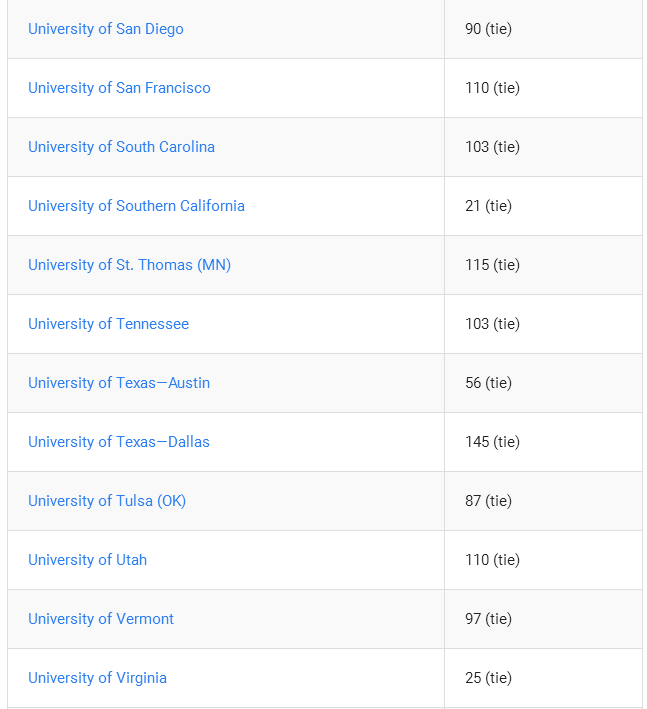Click the University of Virginia link
The height and width of the screenshot is (709, 647).
pos(97,678)
